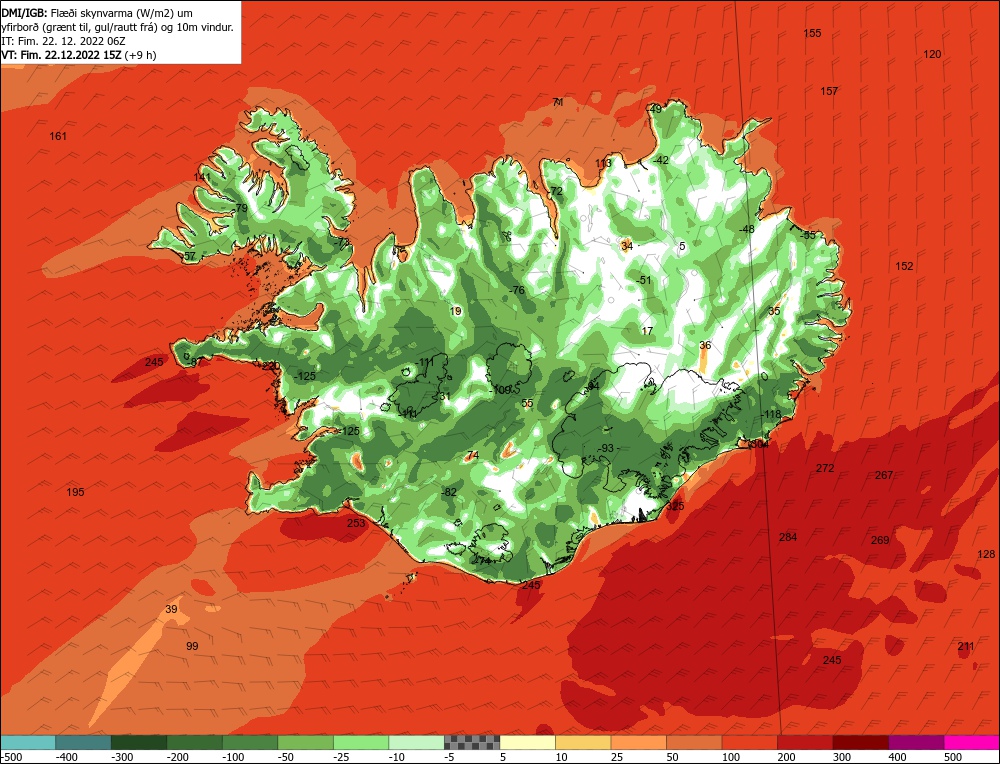Select the light green swatch between -25 and -10

360,742
